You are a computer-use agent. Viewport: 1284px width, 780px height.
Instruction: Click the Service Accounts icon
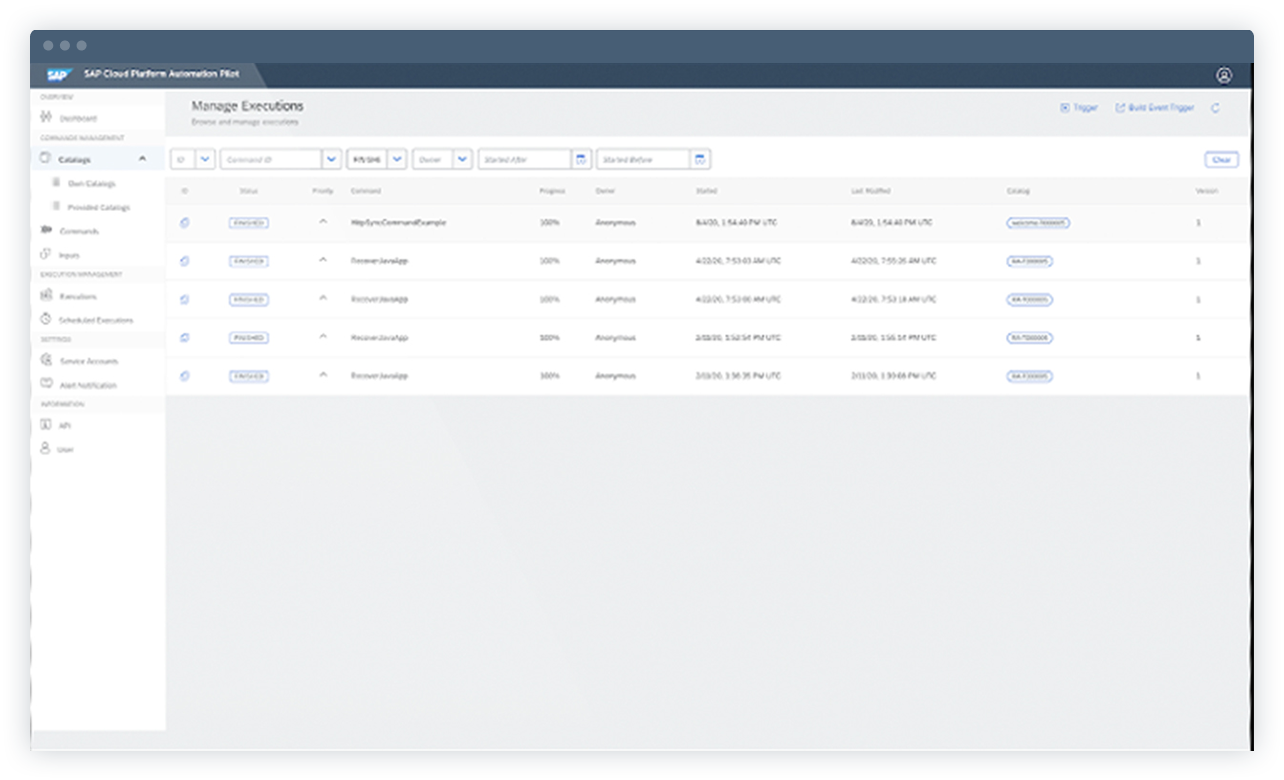coord(45,360)
